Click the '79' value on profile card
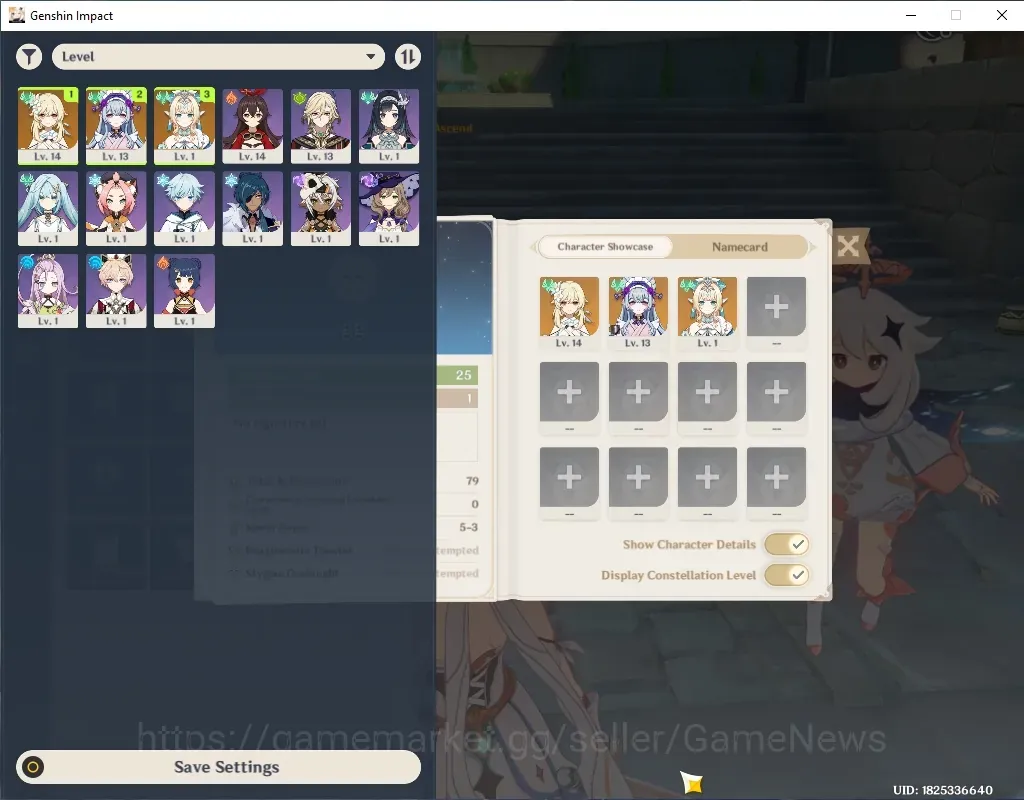Screen dimensions: 1024x800 click(472, 481)
